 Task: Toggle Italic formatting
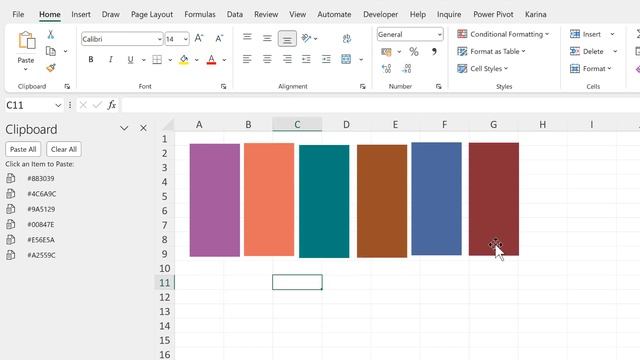(111, 60)
